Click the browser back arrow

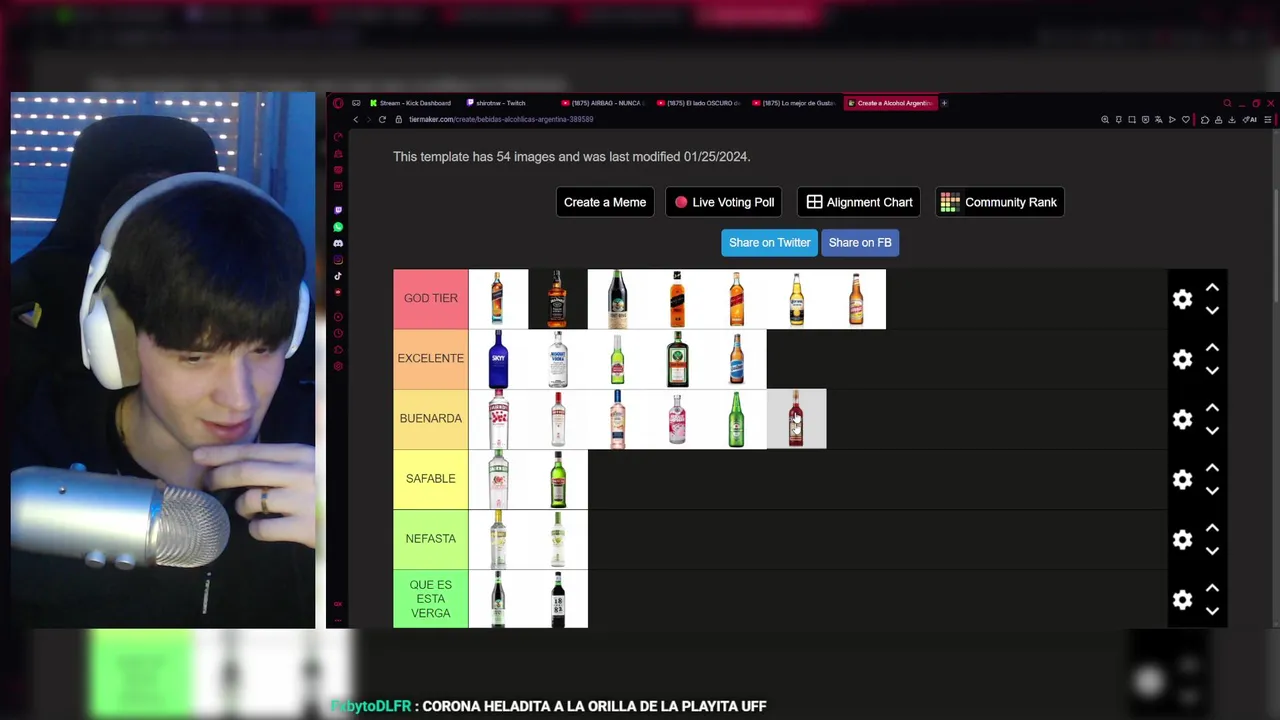pos(355,119)
